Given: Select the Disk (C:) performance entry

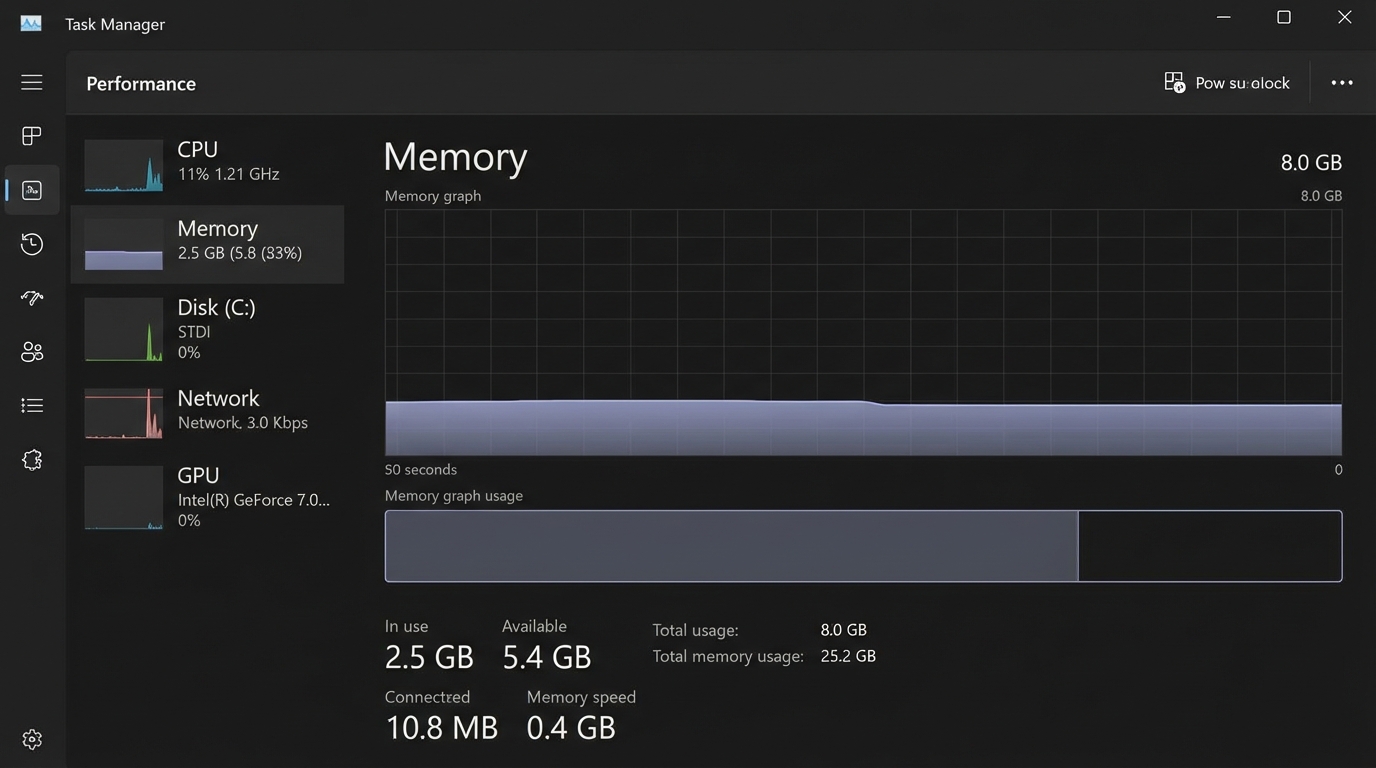Looking at the screenshot, I should [x=205, y=328].
